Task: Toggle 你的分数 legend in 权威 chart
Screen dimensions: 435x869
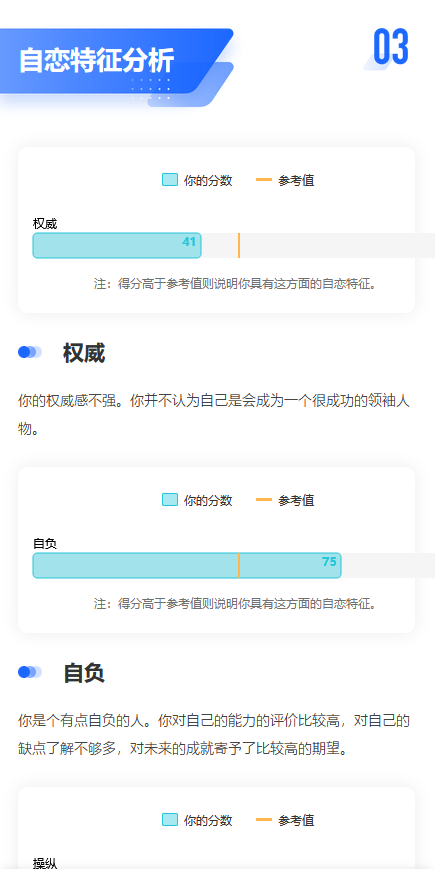Action: (197, 180)
